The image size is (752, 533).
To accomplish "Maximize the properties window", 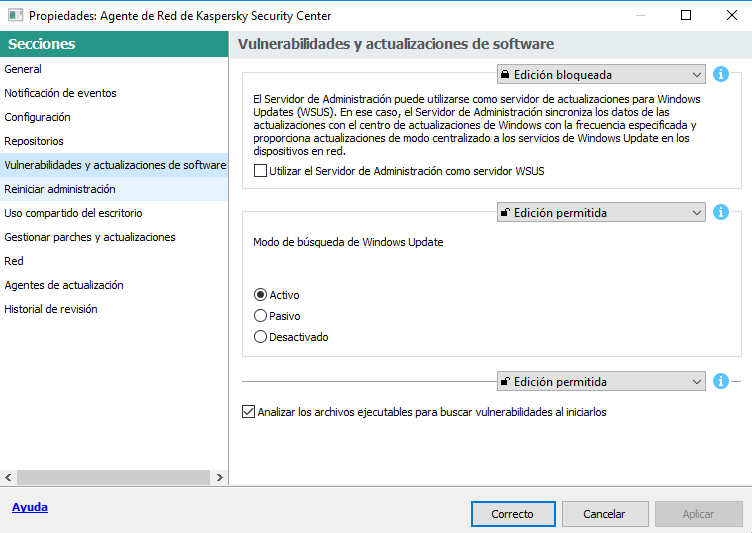I will 686,15.
